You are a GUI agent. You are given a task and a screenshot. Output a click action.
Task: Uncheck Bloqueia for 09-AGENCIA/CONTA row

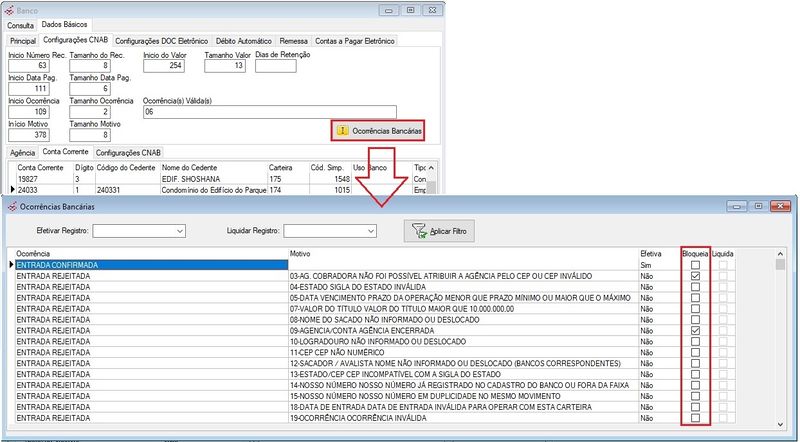pos(695,331)
